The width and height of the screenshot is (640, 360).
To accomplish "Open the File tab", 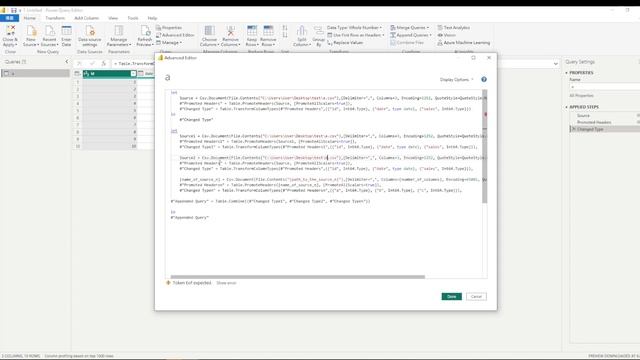I will click(9, 18).
